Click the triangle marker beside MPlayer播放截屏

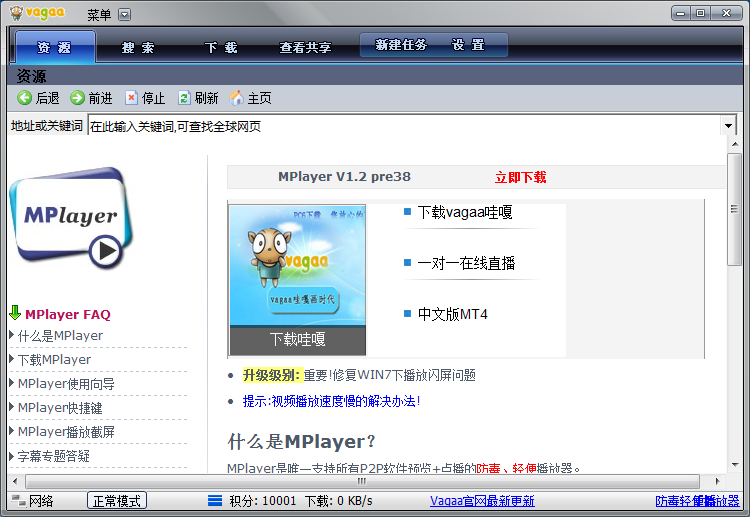click(x=11, y=431)
